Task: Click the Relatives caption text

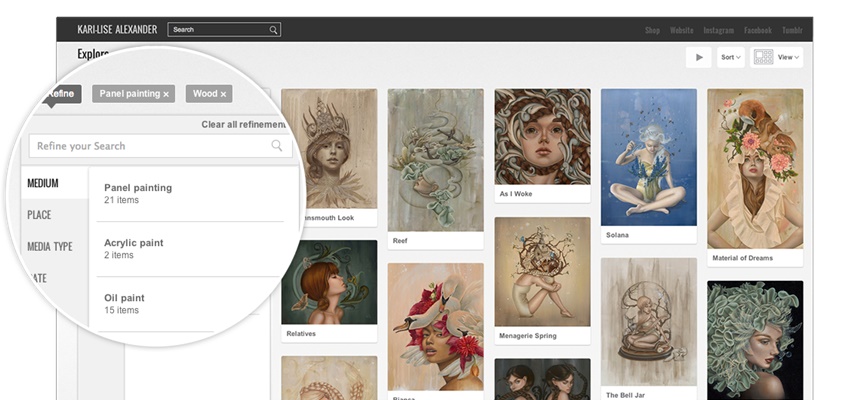Action: [x=301, y=333]
